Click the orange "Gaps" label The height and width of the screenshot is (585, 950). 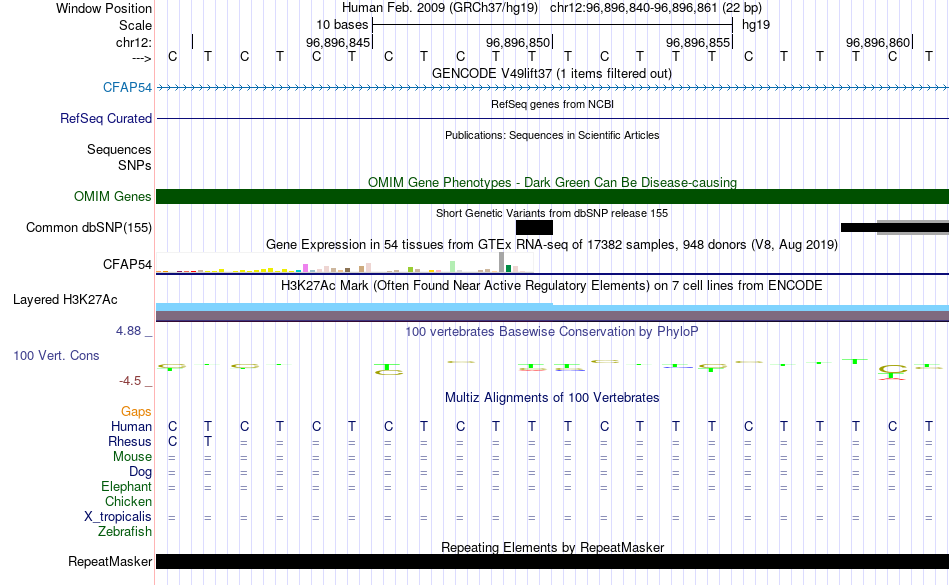pyautogui.click(x=136, y=412)
